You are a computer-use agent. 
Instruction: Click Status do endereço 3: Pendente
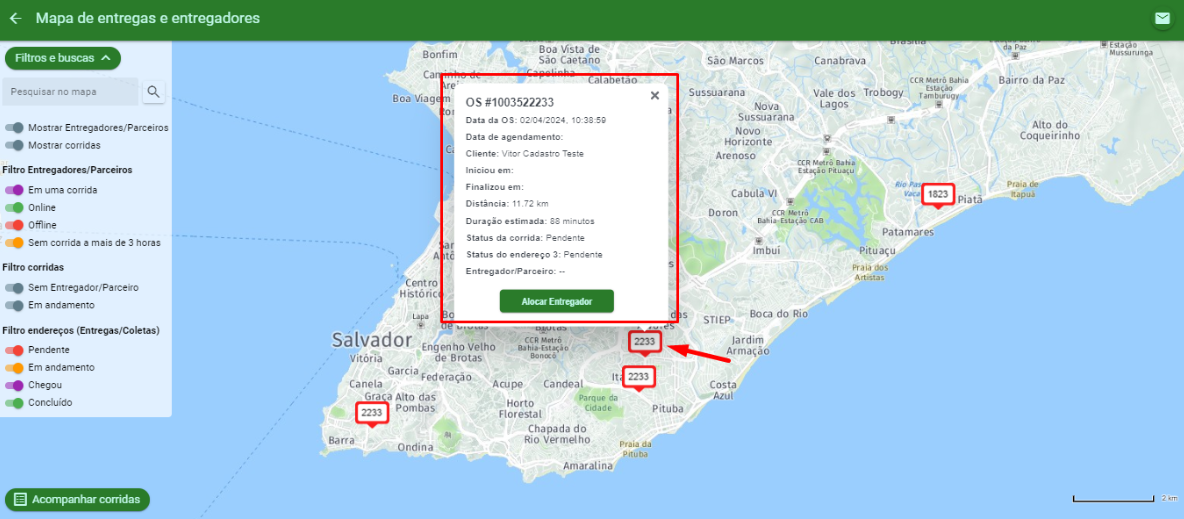pyautogui.click(x=534, y=255)
